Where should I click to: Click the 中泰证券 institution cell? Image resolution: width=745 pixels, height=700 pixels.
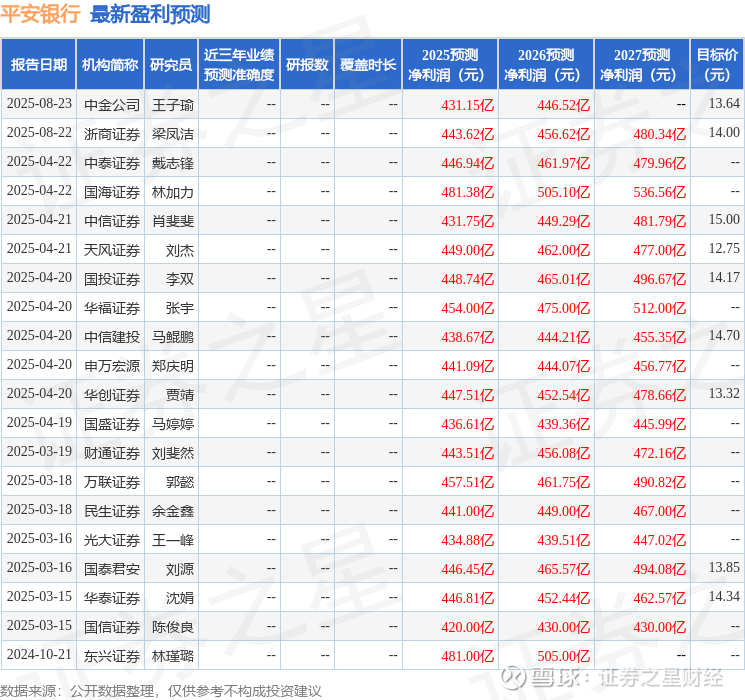click(112, 163)
